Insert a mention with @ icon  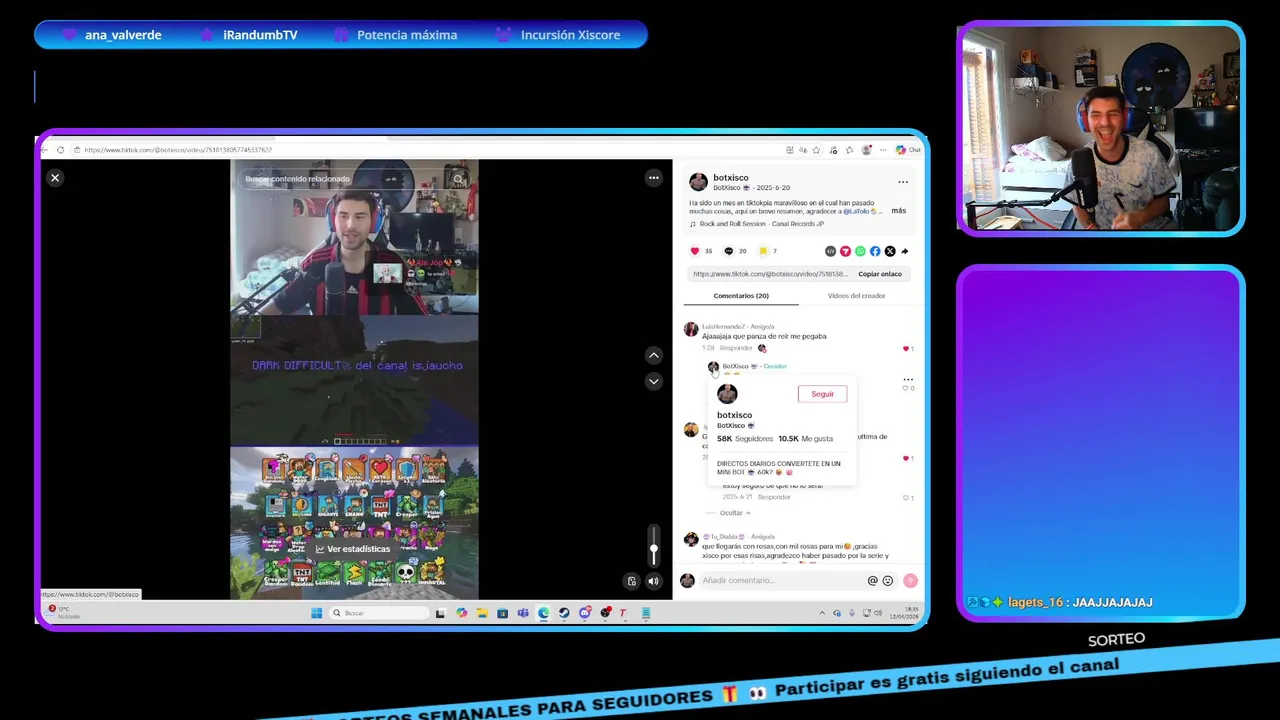coord(873,581)
